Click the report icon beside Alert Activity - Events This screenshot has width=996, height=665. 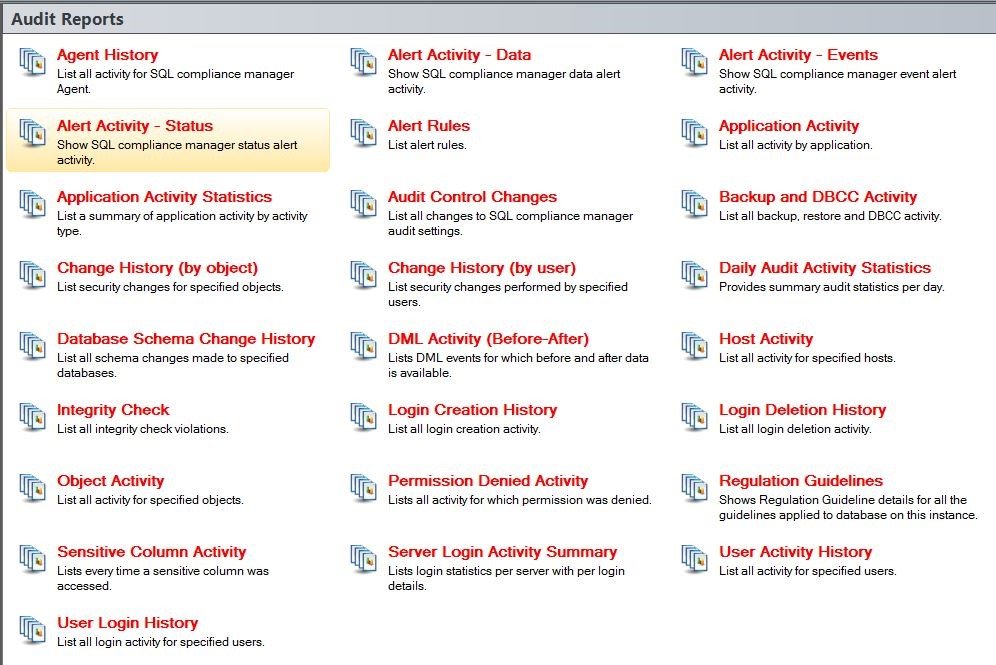point(694,62)
